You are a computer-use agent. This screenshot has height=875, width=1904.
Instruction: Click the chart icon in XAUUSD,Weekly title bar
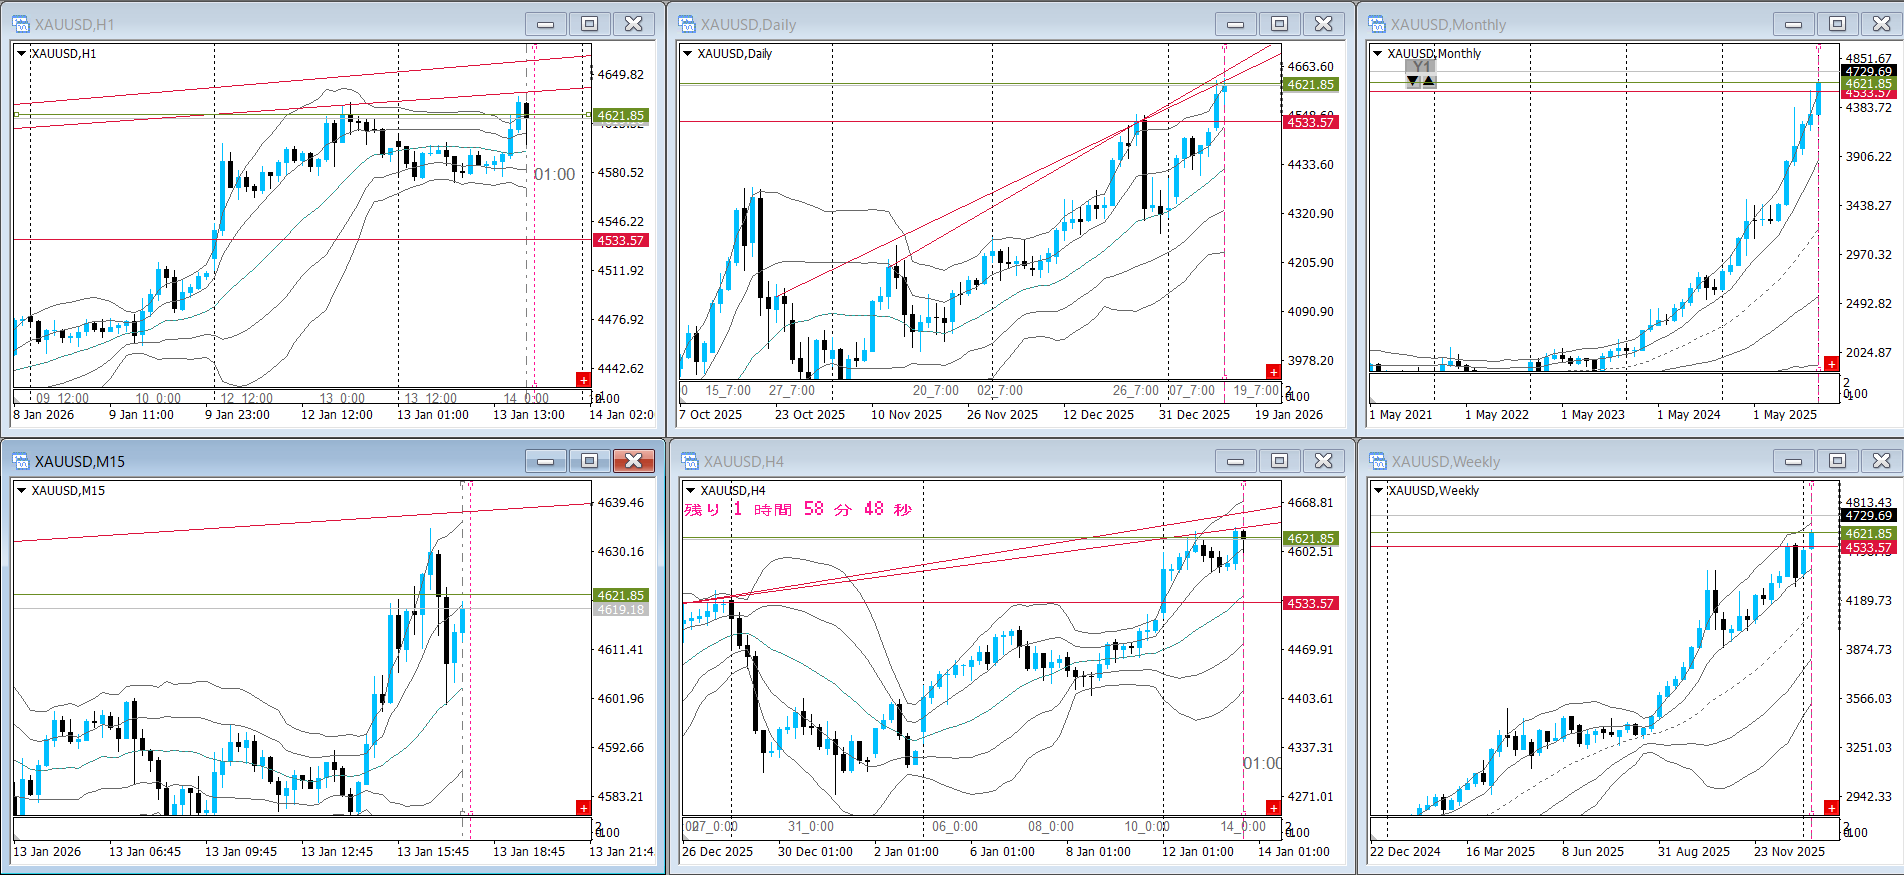tap(1378, 461)
